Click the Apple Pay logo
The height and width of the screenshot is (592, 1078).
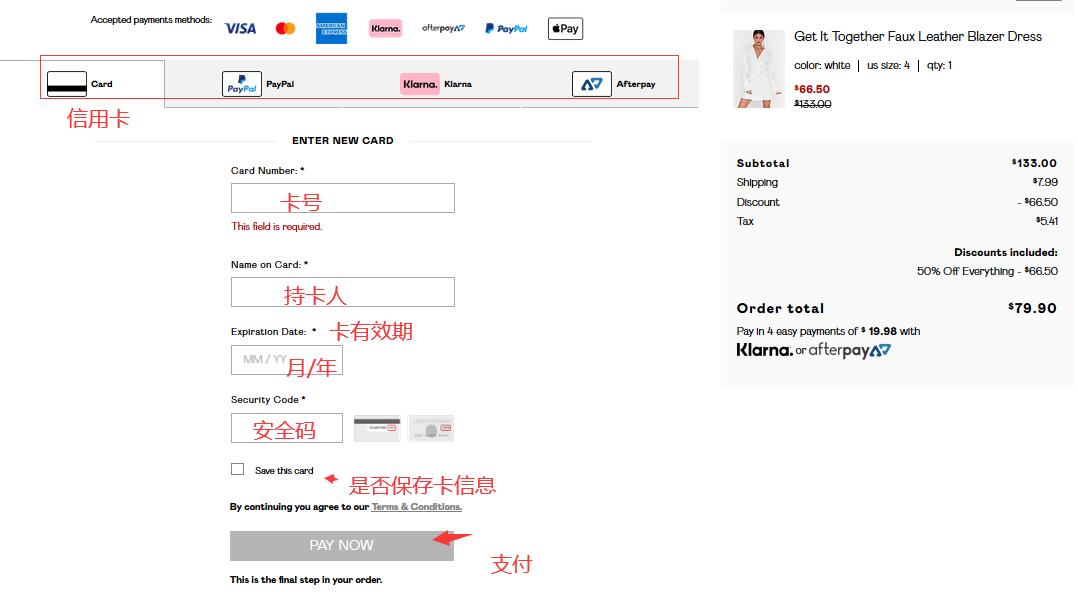(x=565, y=29)
